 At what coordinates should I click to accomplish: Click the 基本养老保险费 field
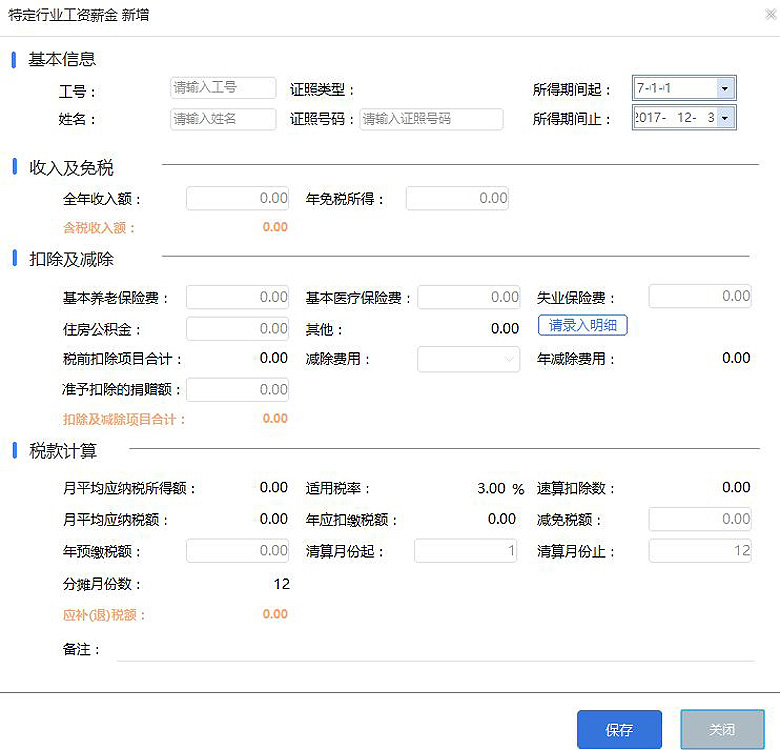(x=237, y=297)
